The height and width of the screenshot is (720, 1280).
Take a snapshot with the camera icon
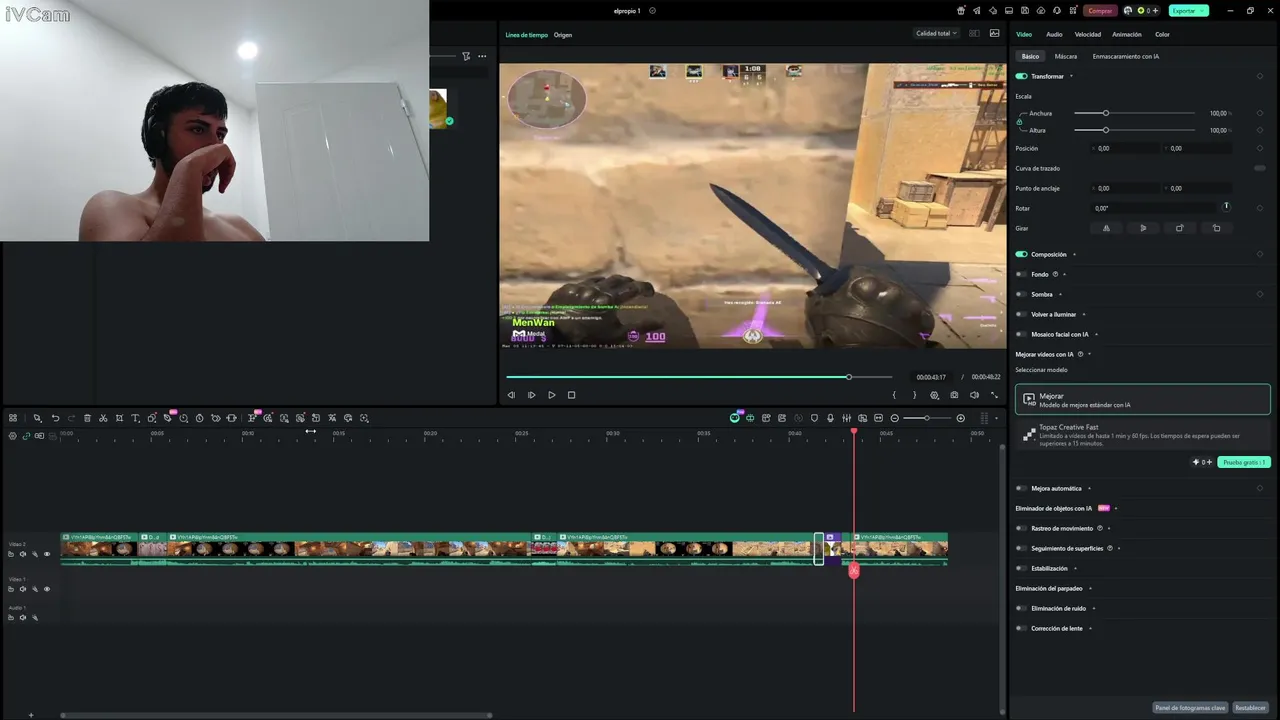[x=954, y=395]
